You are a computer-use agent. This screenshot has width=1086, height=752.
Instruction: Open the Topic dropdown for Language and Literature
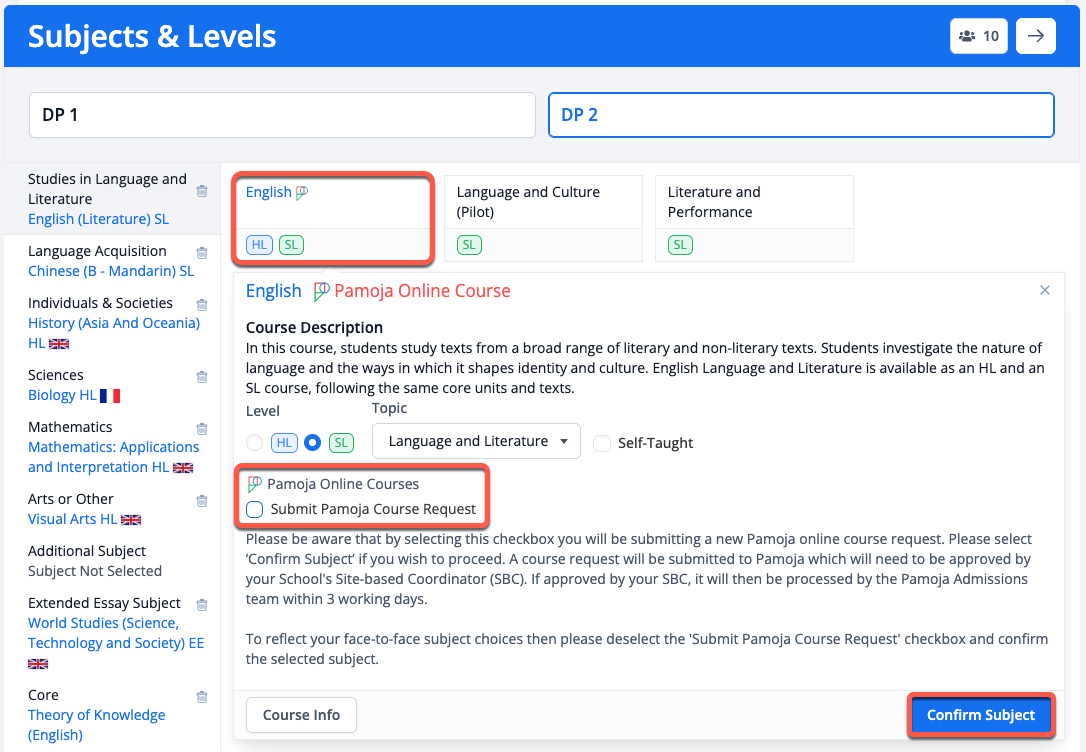pos(476,441)
